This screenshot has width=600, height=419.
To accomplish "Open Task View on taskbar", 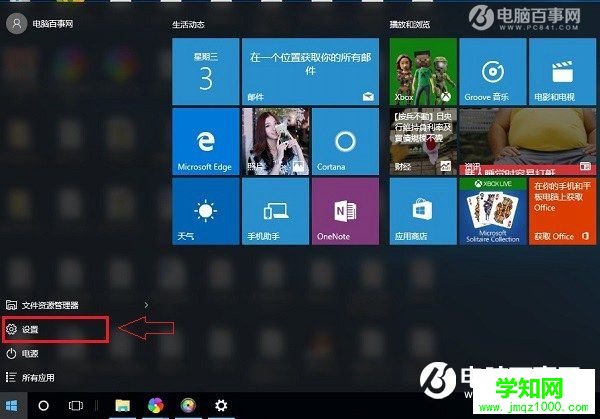I will [x=75, y=406].
